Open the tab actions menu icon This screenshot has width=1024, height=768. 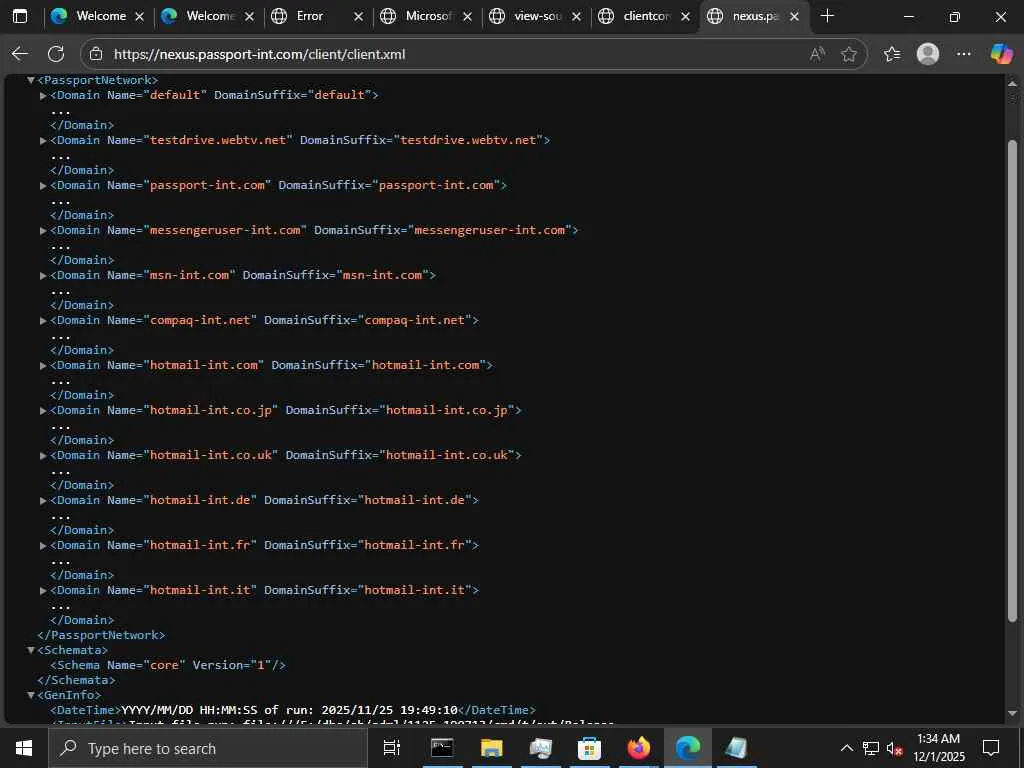click(x=20, y=16)
